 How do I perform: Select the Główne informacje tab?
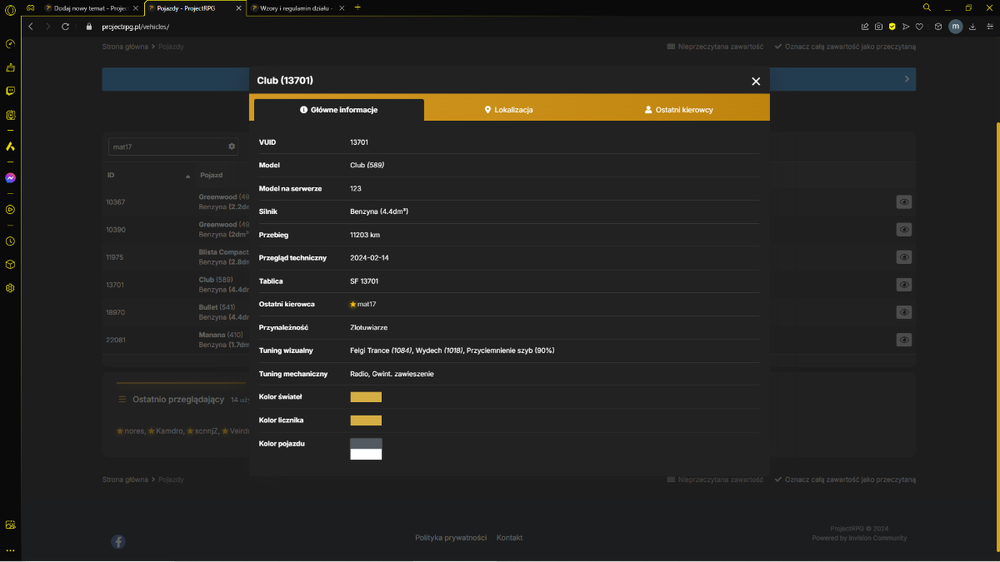pyautogui.click(x=339, y=110)
